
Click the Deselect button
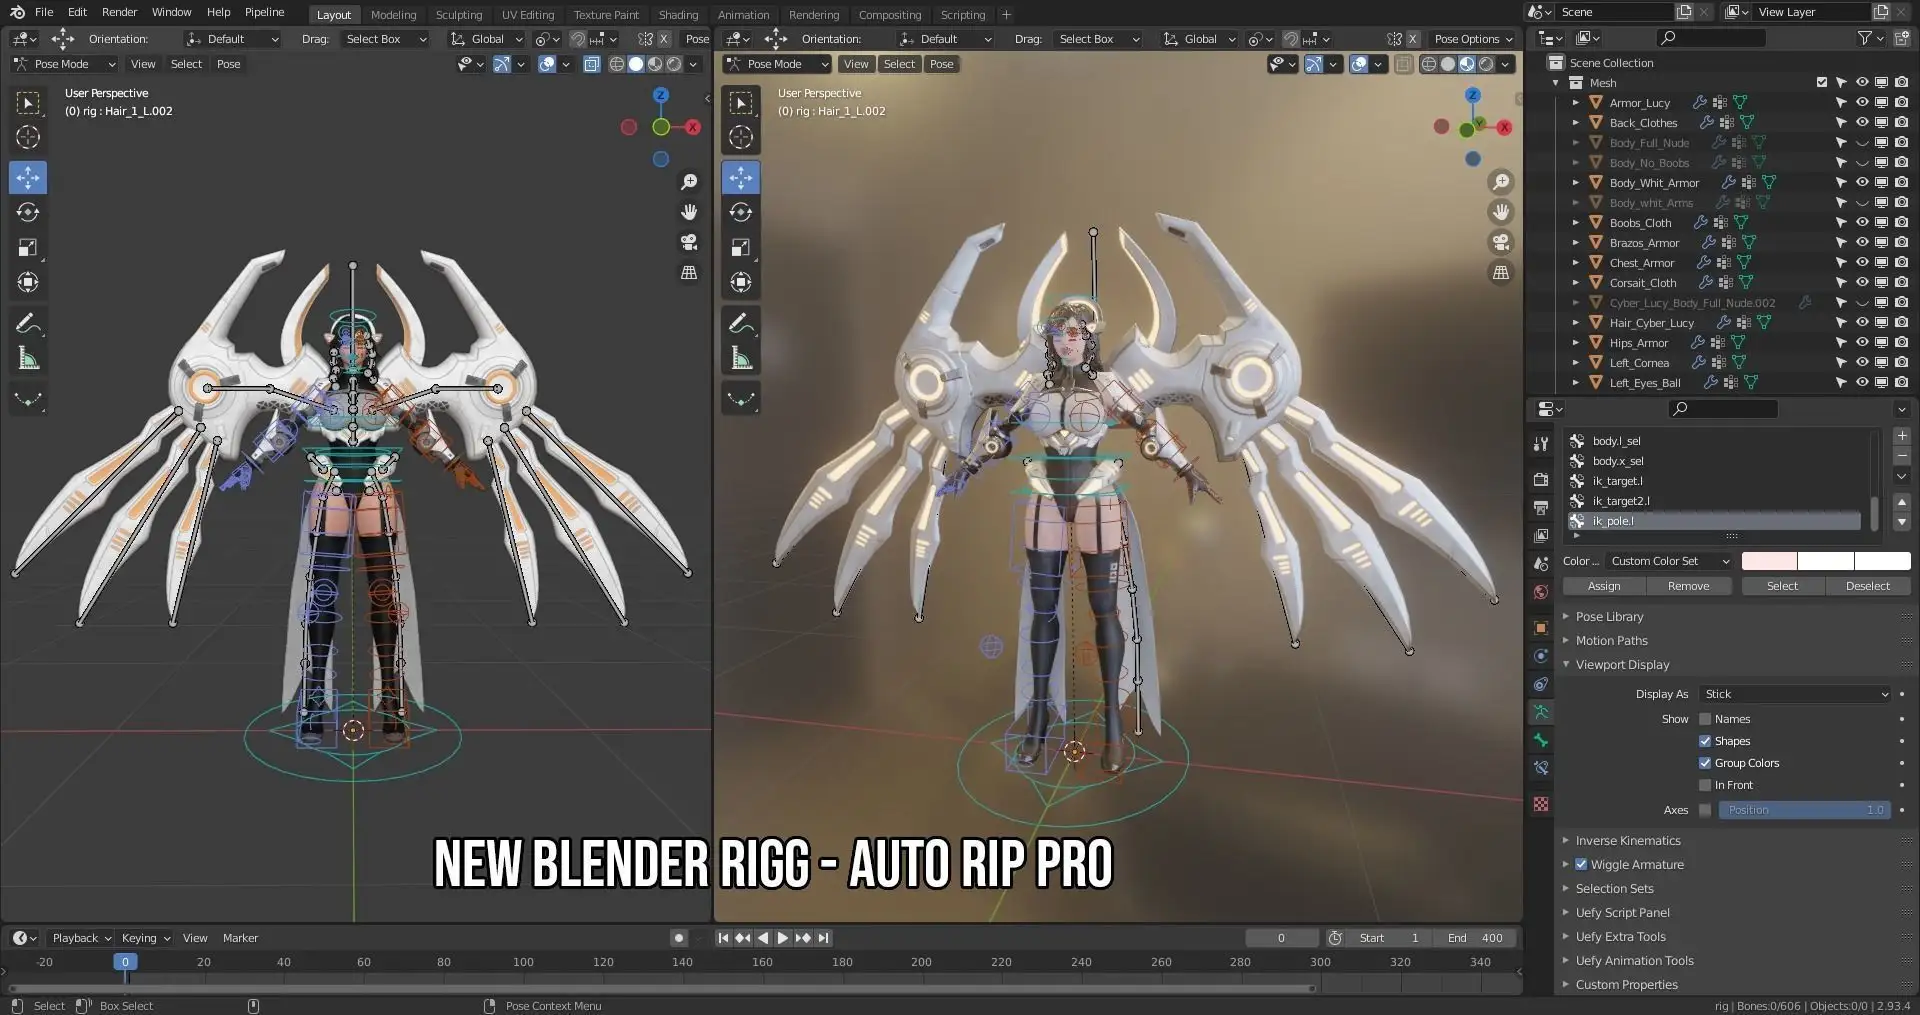[1867, 586]
